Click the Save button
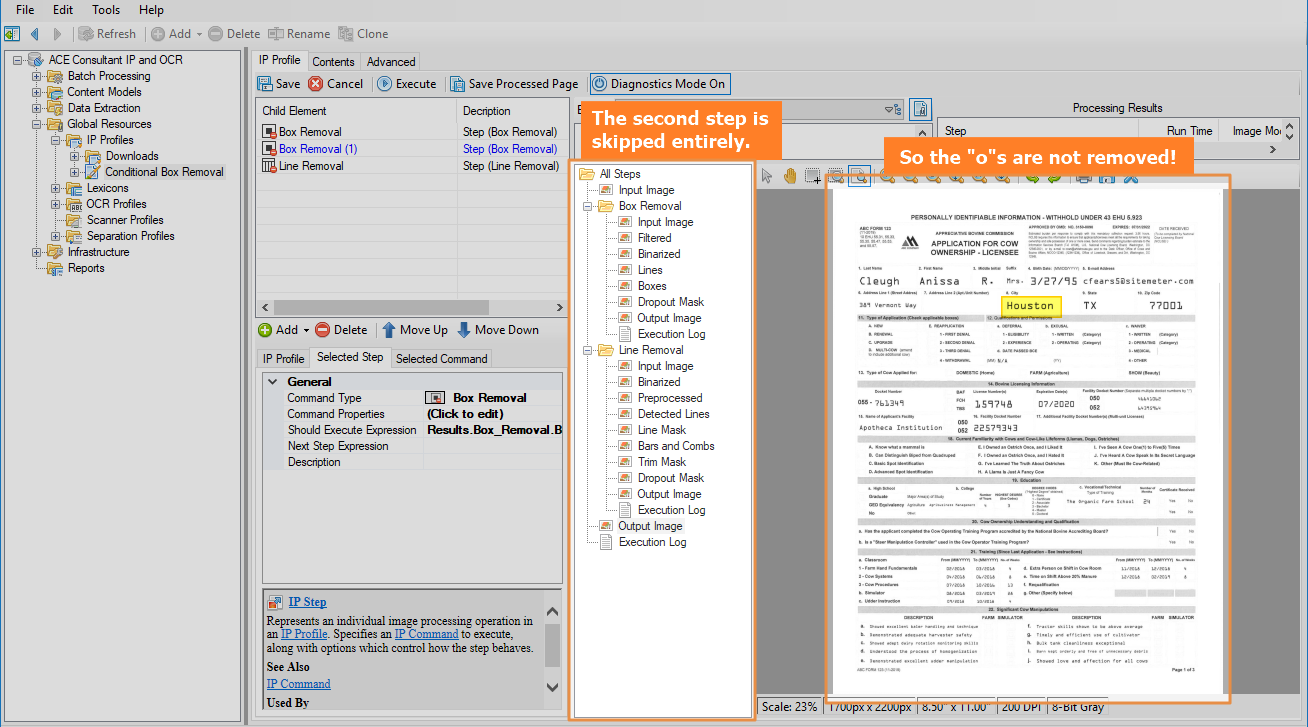1308x727 pixels. [x=279, y=84]
